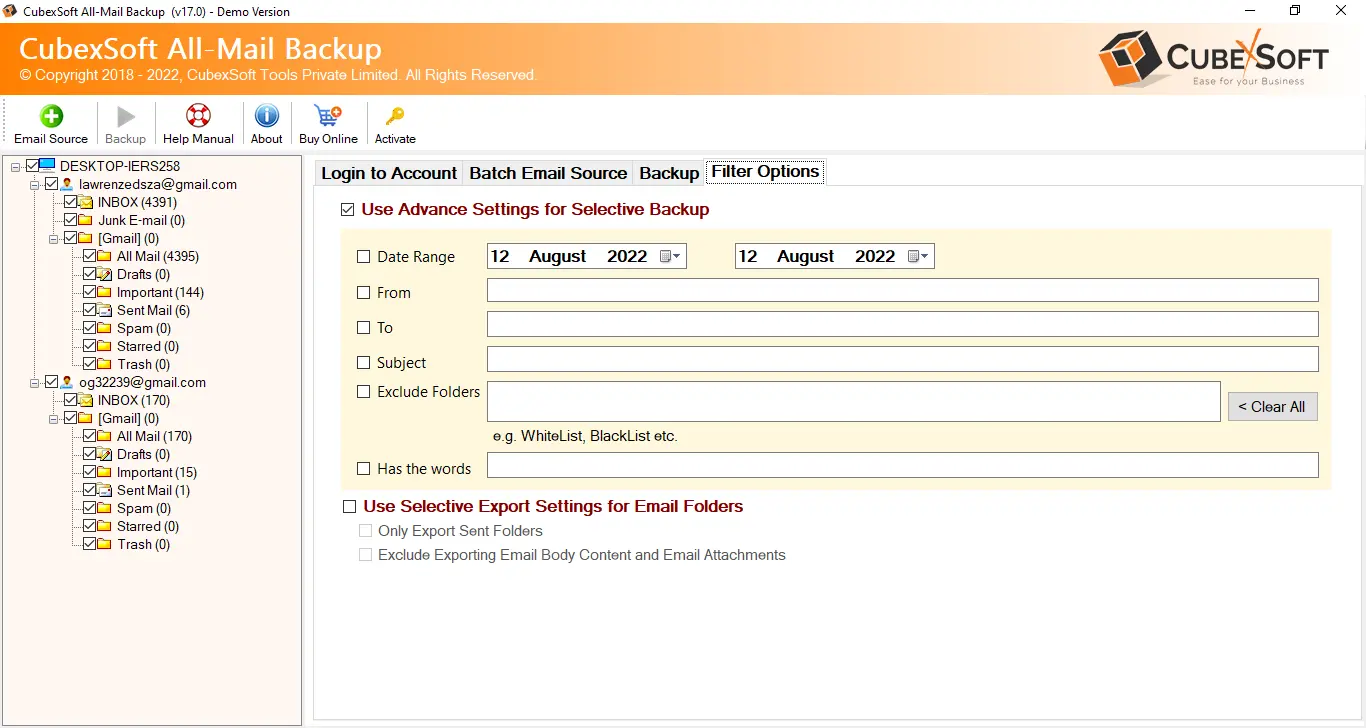Collapse [Gmail] folder under og32239 account
The image size is (1366, 728).
[54, 418]
